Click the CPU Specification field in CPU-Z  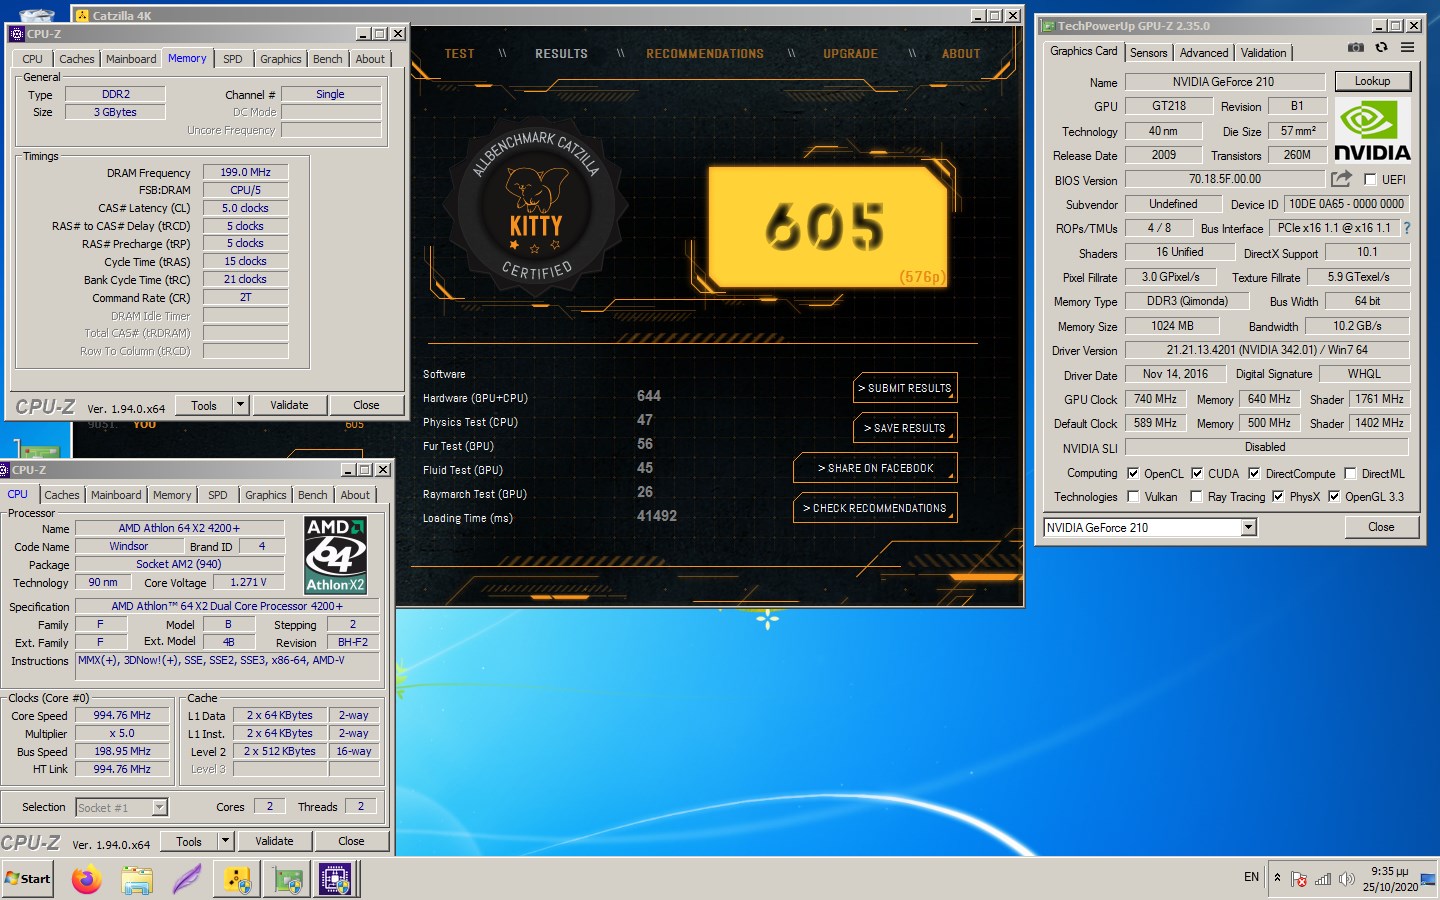click(x=227, y=606)
